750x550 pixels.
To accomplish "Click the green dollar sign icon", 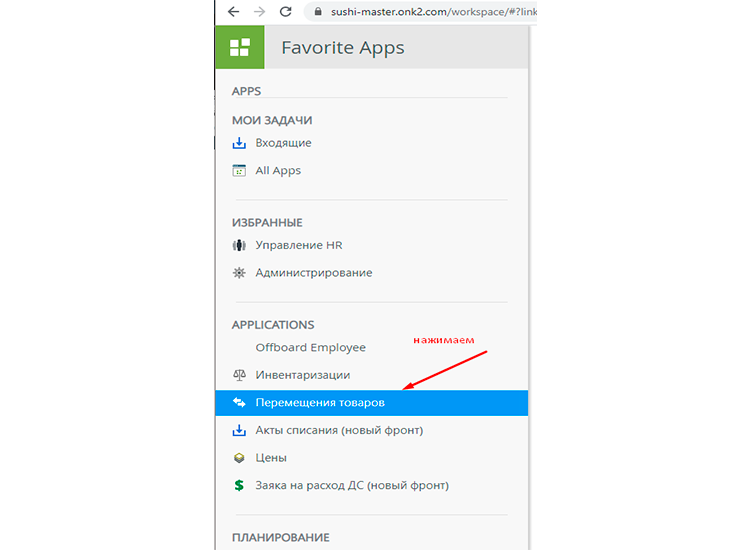I will point(239,485).
